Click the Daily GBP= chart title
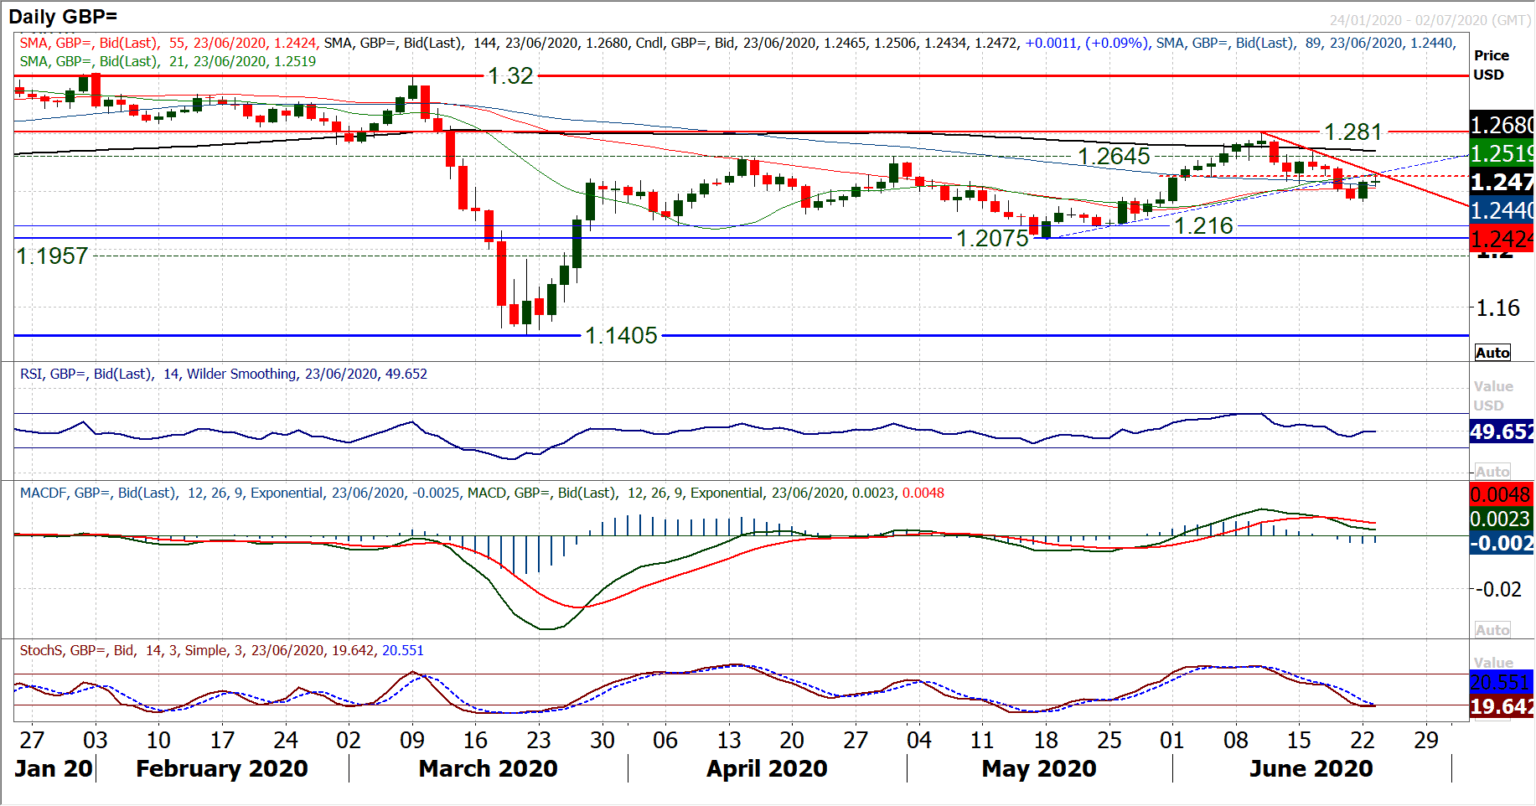 (x=62, y=15)
